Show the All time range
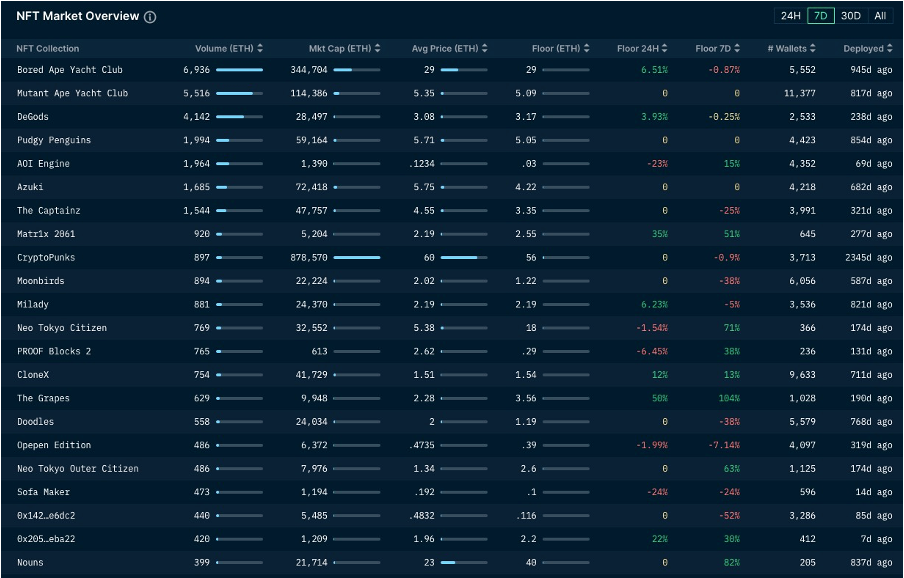 click(x=880, y=16)
